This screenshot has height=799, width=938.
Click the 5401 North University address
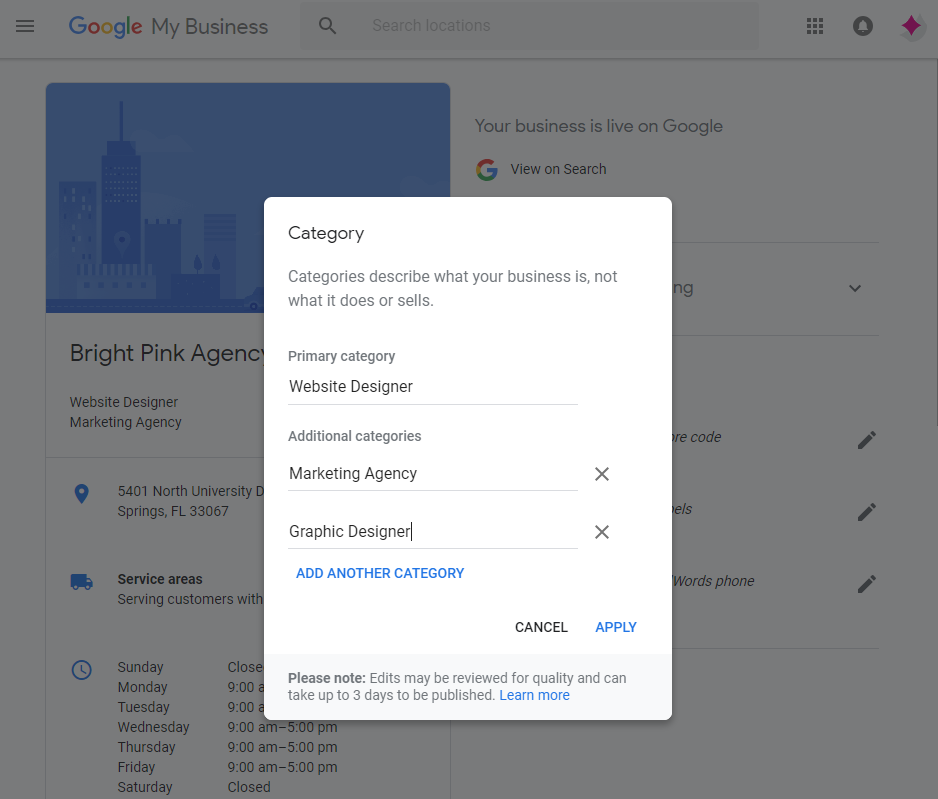(190, 501)
